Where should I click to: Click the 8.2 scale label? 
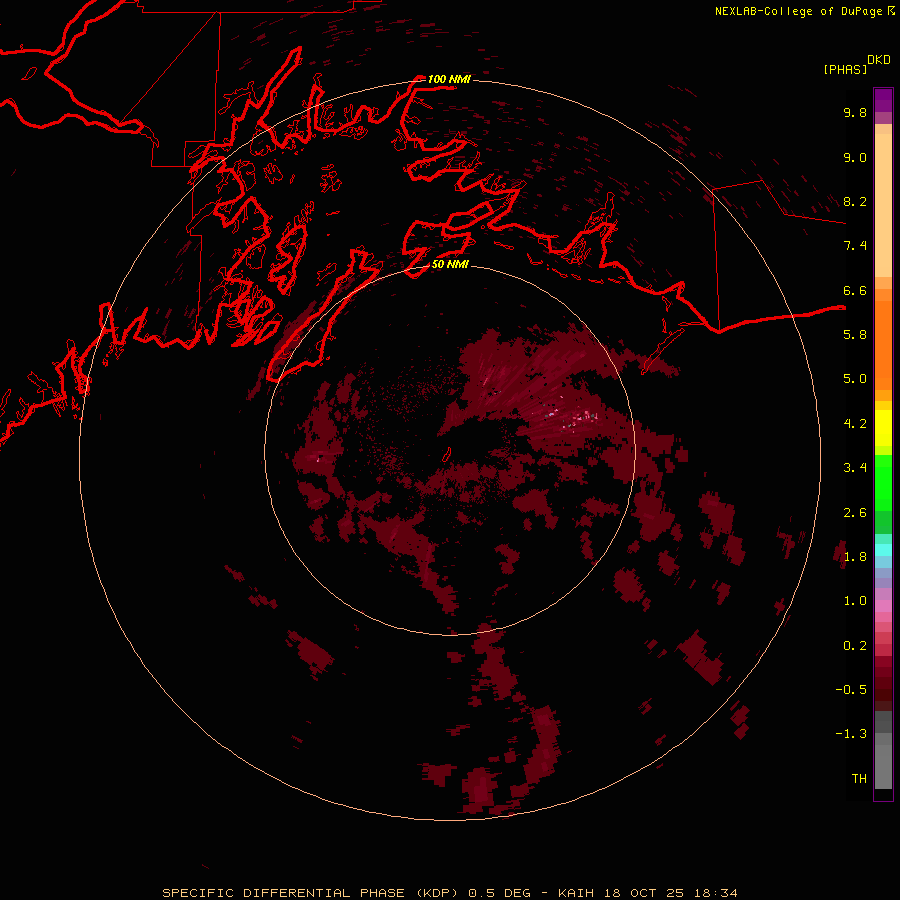[x=855, y=201]
